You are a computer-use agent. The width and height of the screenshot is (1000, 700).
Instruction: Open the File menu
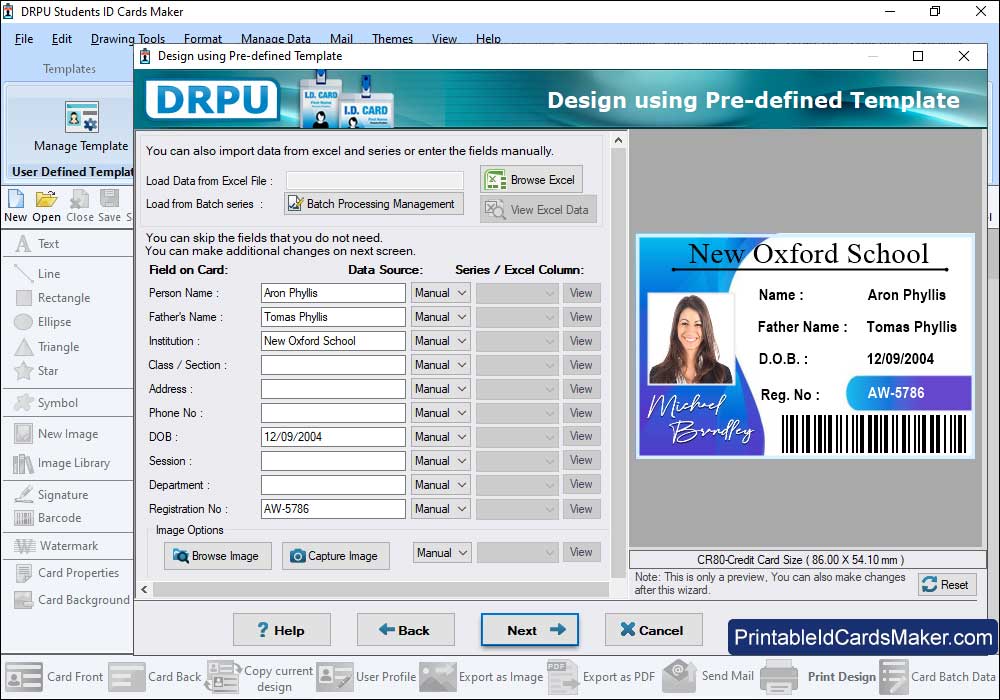coord(24,39)
